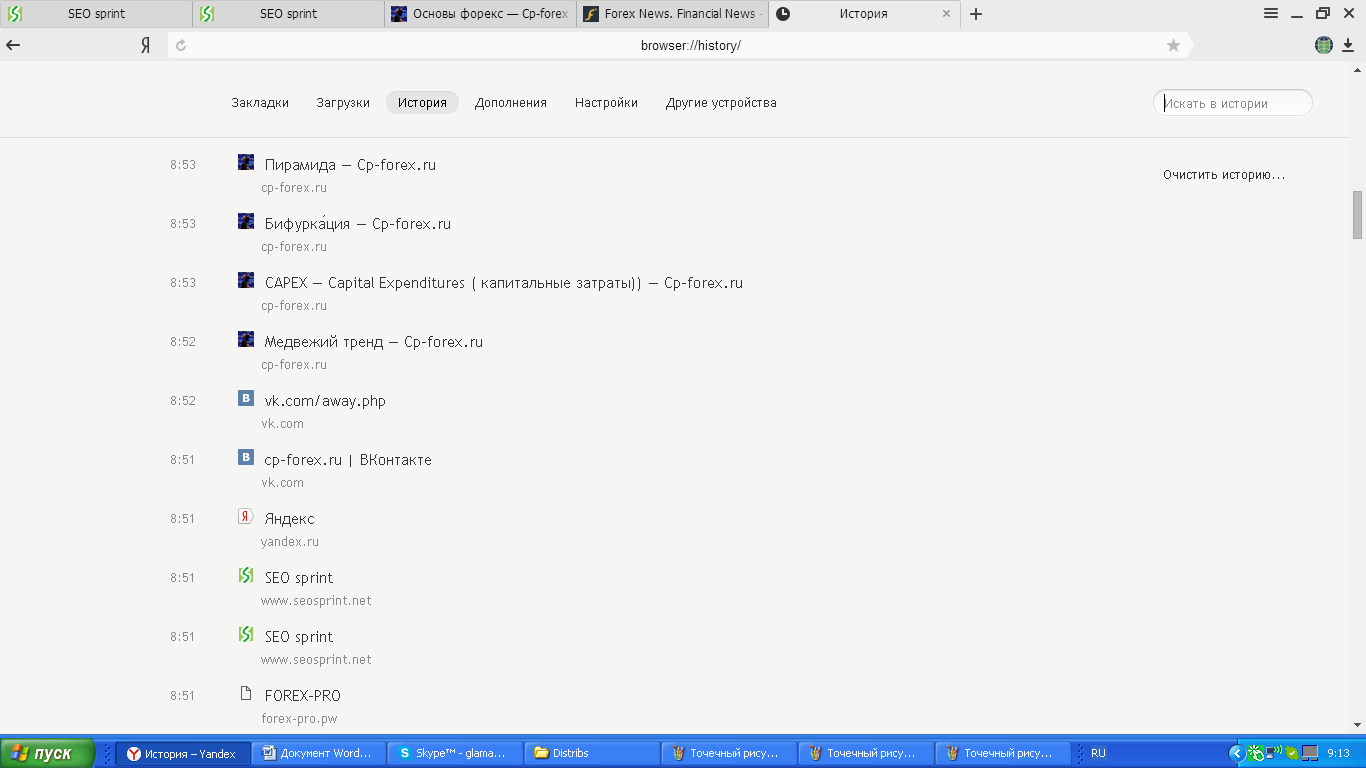Click the forex-pro.pw domain text
The image size is (1366, 768).
click(299, 719)
